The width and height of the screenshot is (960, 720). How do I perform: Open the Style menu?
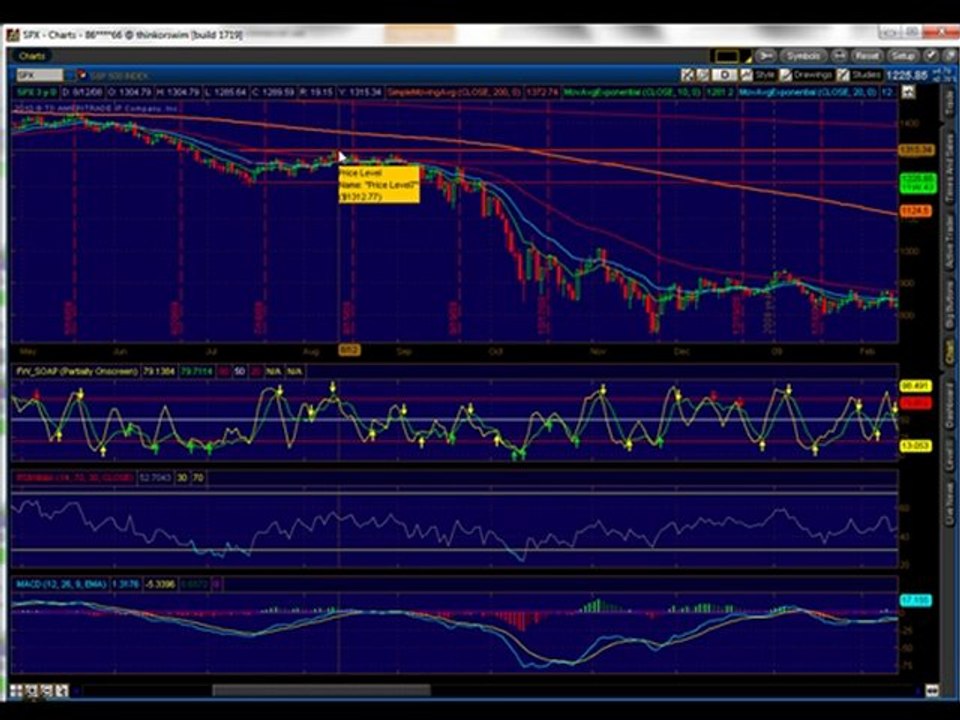pos(765,75)
